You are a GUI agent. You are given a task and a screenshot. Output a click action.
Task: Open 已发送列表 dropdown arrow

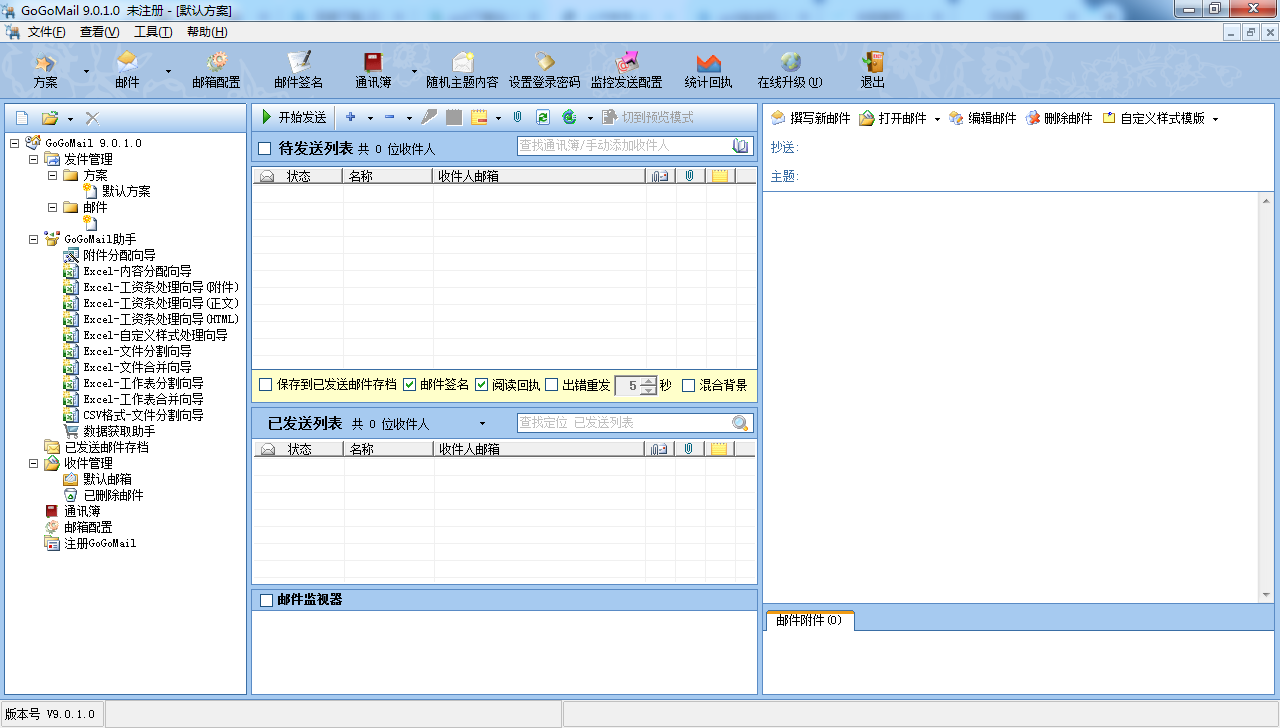[482, 424]
